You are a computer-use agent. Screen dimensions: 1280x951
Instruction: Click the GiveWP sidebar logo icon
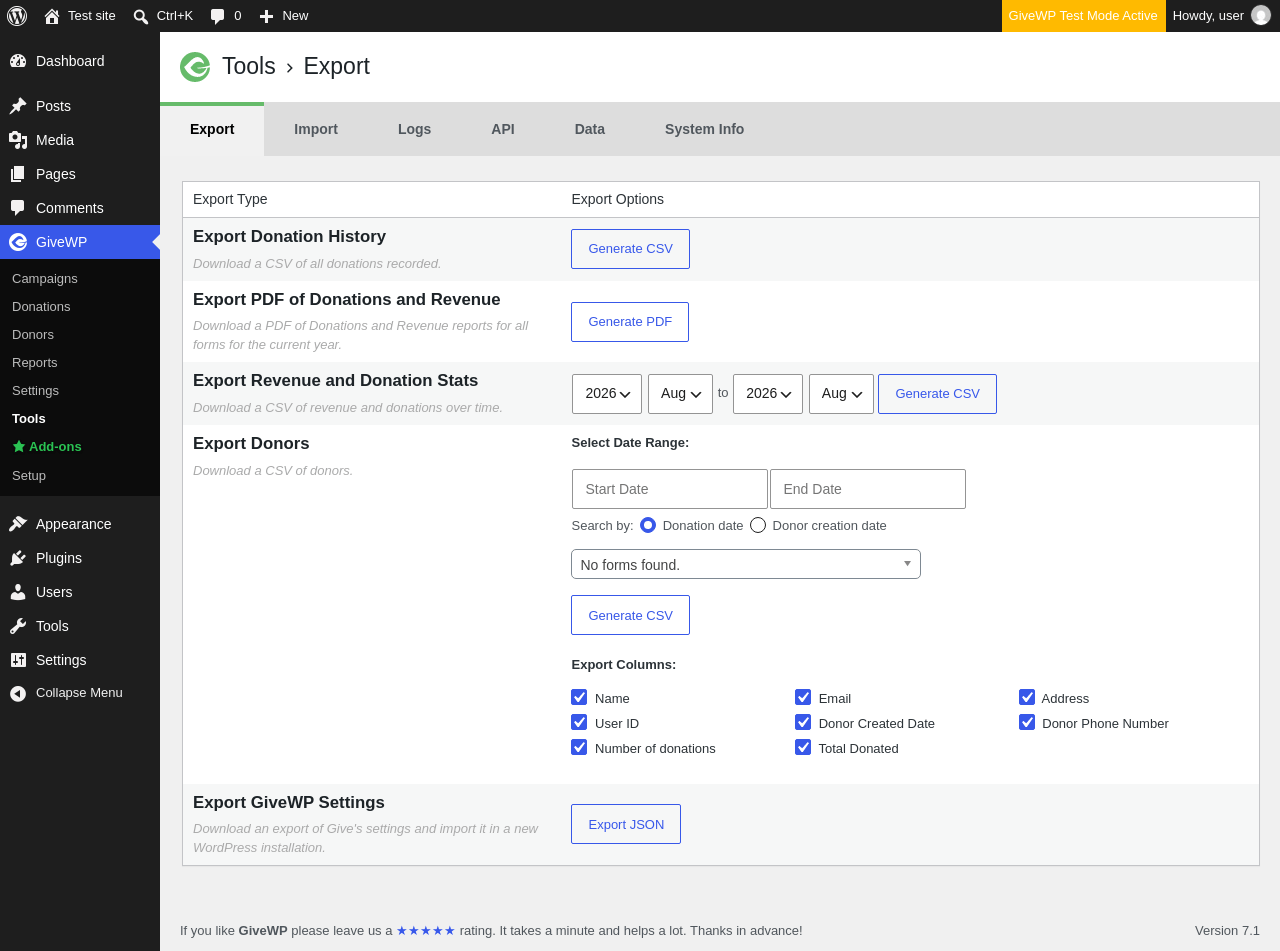[x=18, y=242]
